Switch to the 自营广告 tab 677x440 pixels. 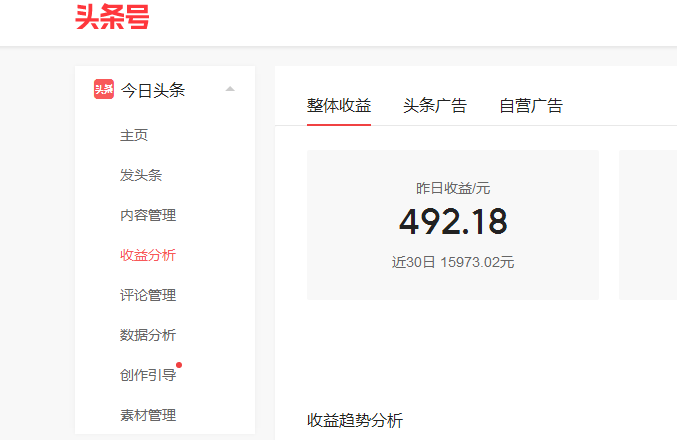point(531,106)
